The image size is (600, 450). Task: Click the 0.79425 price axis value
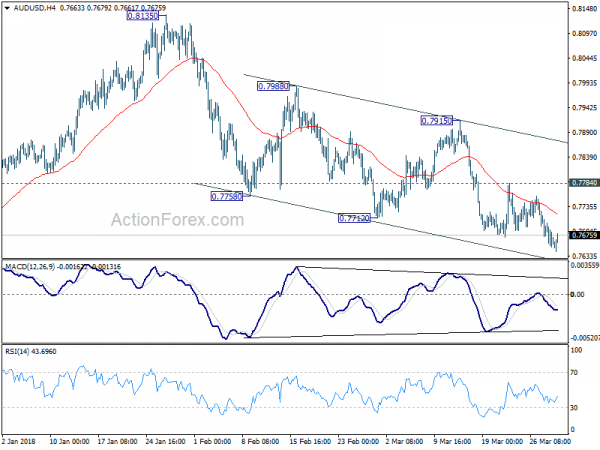point(584,108)
